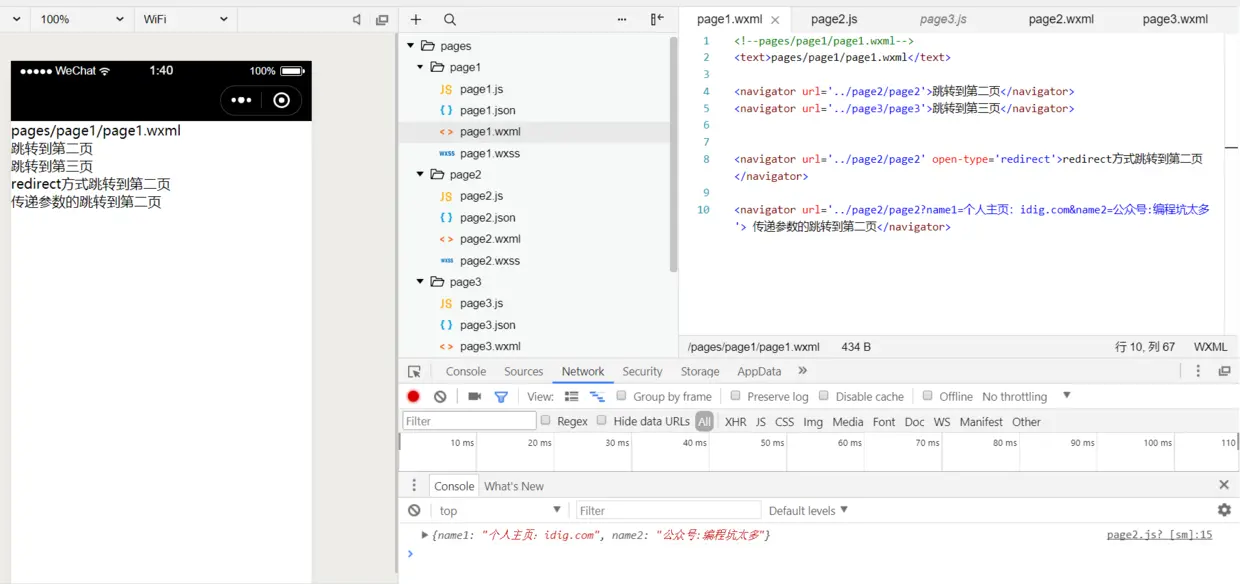Collapse the file tree panel icon

pos(657,19)
